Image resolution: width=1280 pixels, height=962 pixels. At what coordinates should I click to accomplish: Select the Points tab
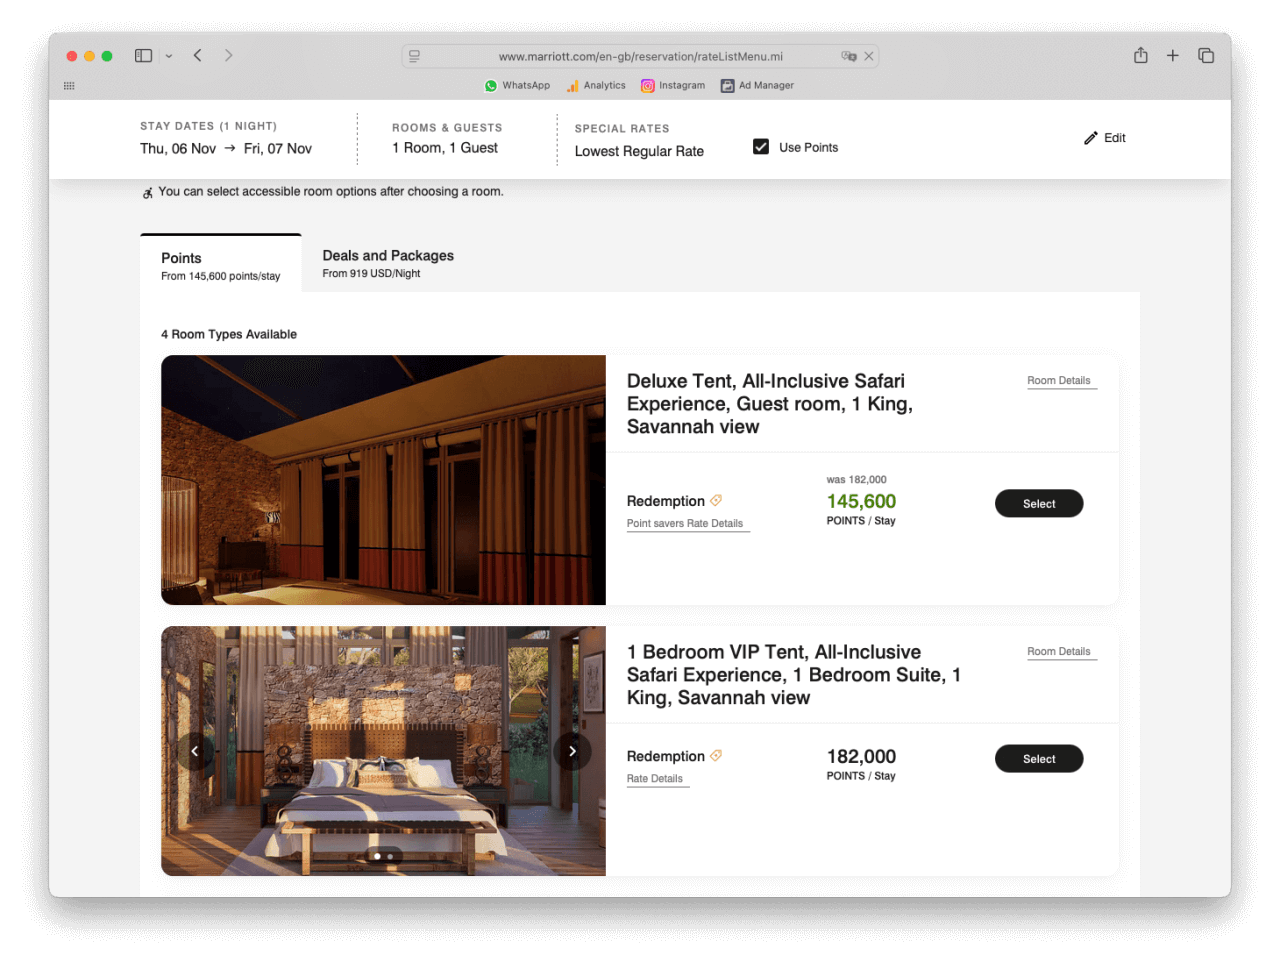pos(221,265)
